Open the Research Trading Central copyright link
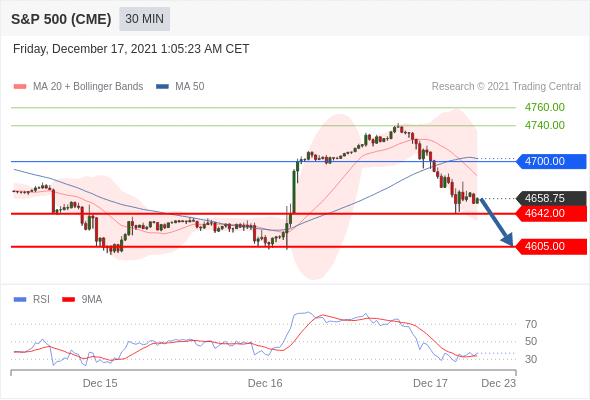590x400 pixels. coord(506,87)
